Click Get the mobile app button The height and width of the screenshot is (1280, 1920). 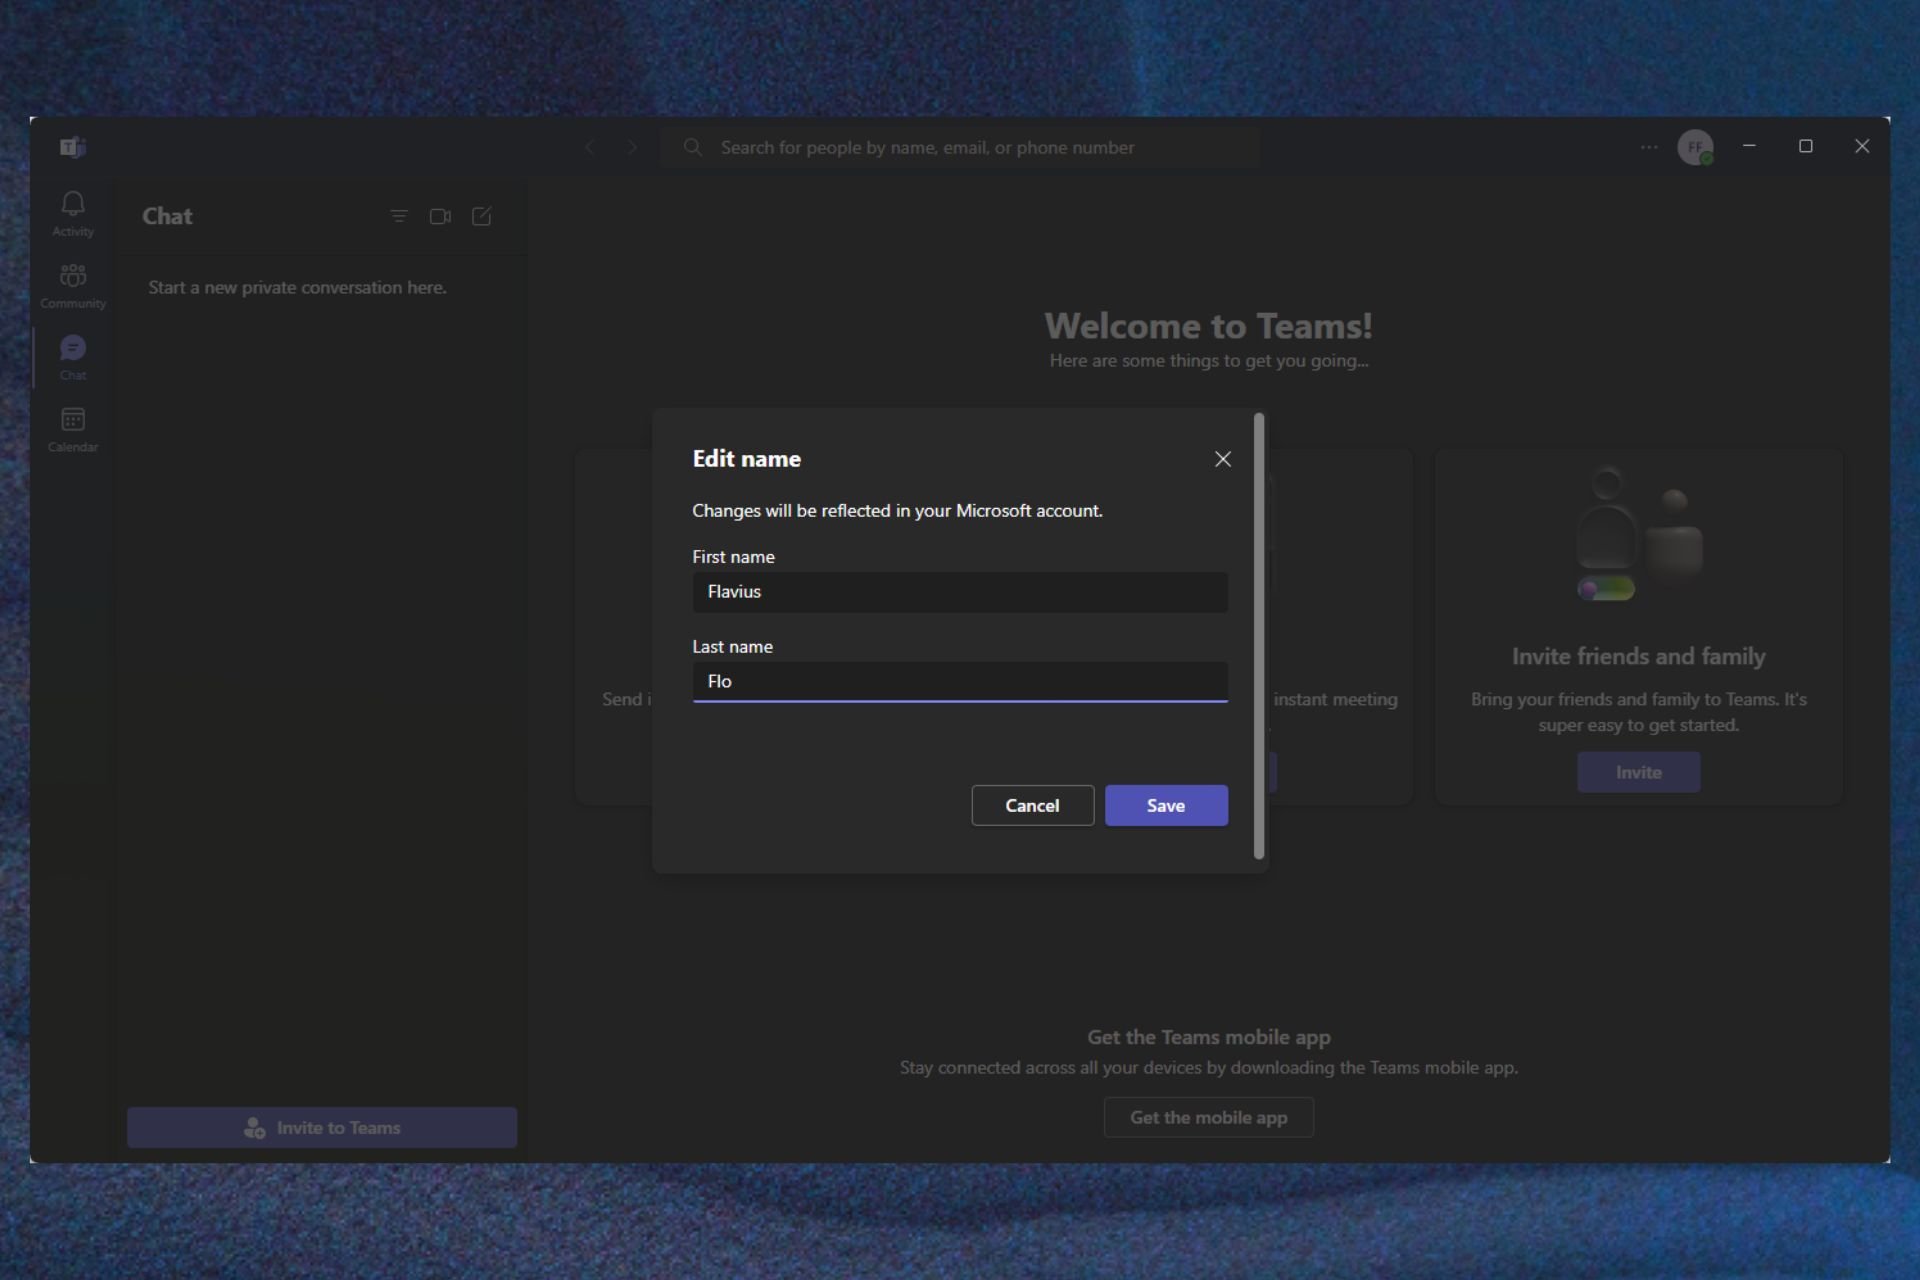pyautogui.click(x=1209, y=1116)
